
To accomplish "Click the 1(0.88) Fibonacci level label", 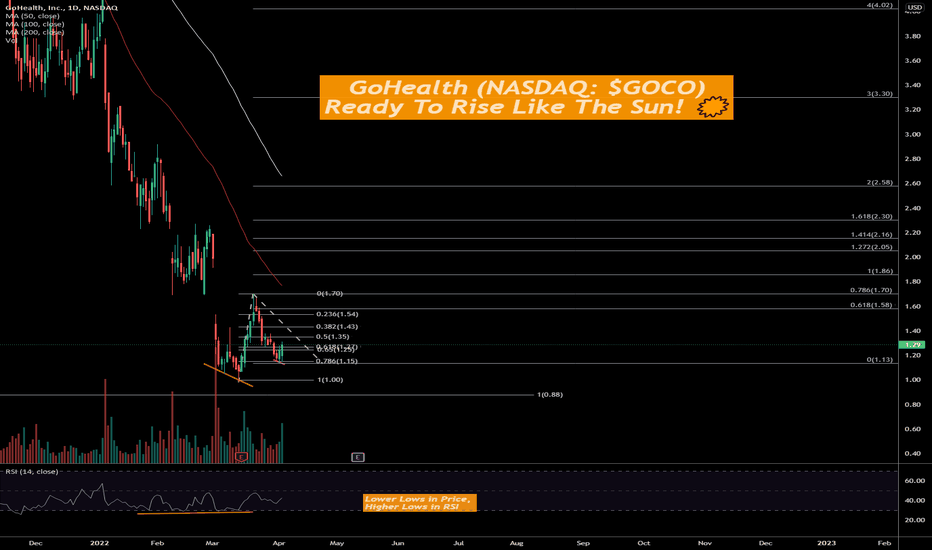I will tap(550, 395).
